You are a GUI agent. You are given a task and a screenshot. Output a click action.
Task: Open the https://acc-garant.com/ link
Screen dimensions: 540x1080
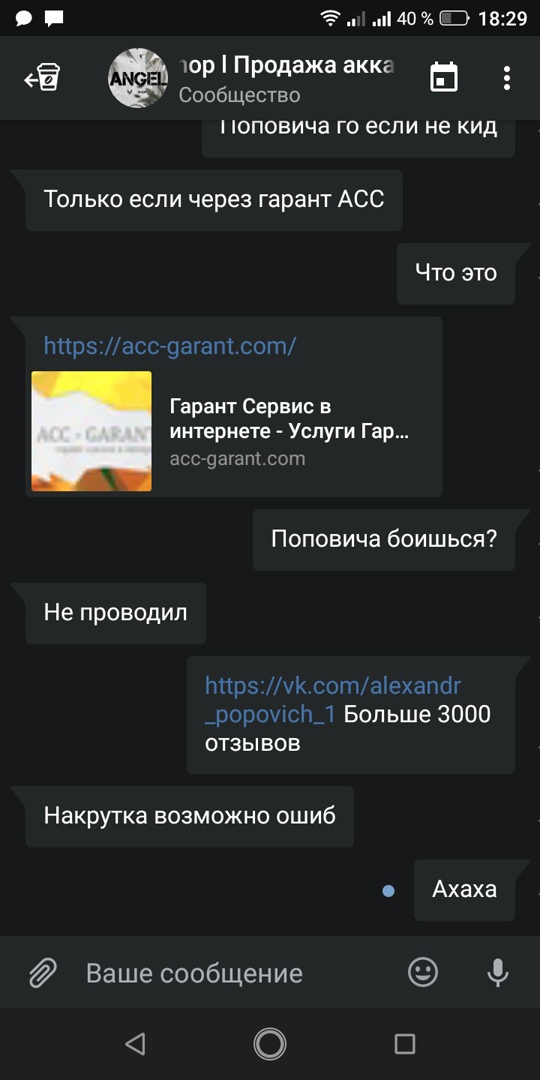[170, 345]
